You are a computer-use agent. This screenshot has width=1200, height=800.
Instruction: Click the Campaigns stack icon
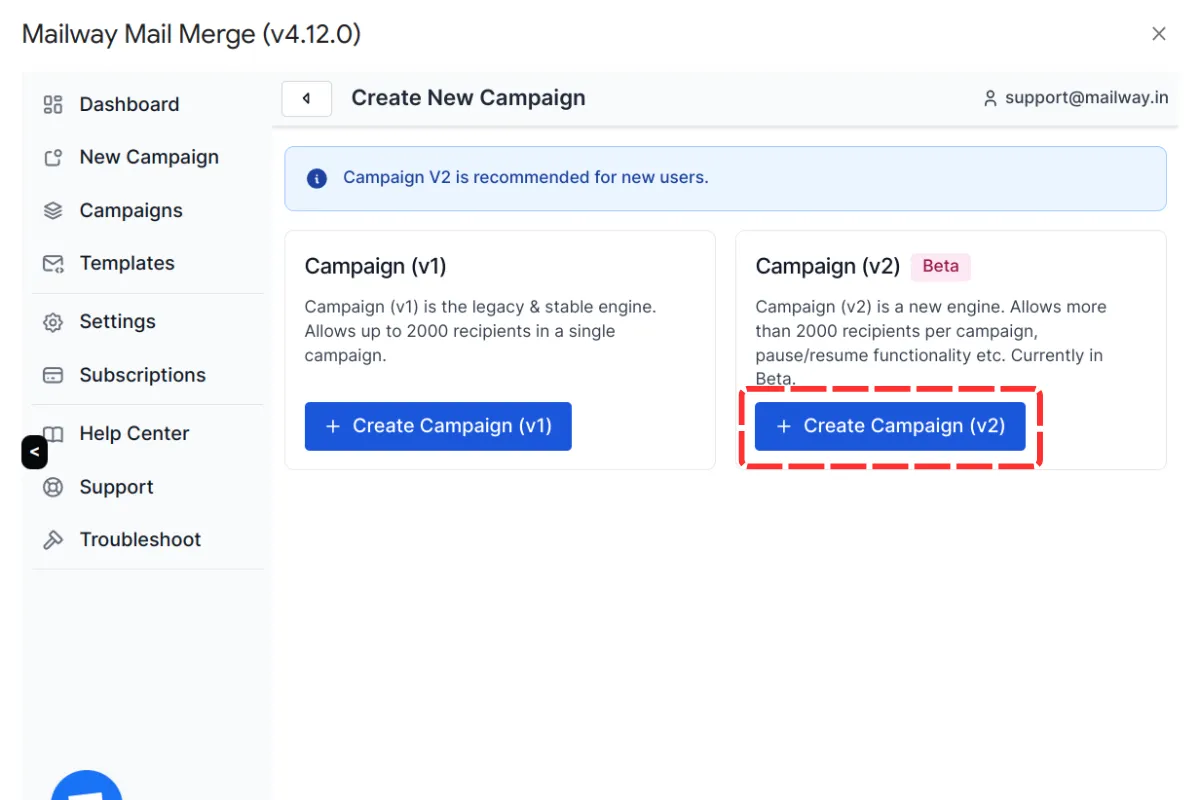(52, 210)
